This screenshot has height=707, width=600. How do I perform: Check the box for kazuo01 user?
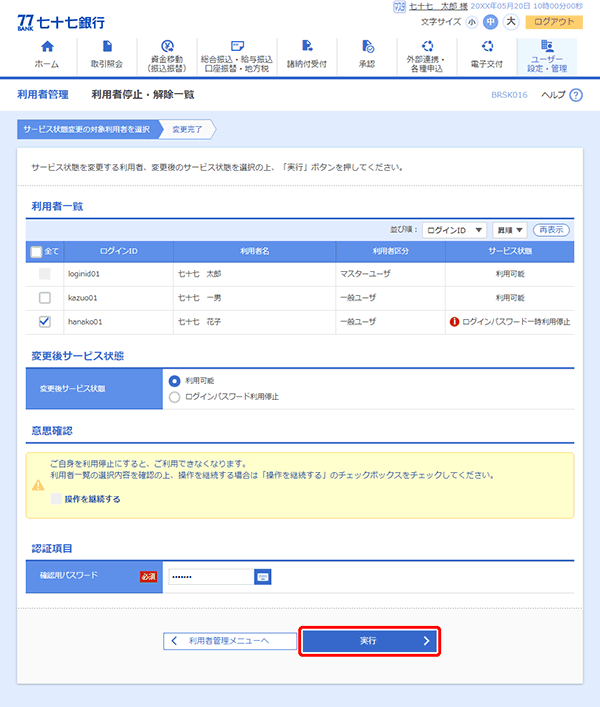coord(44,298)
